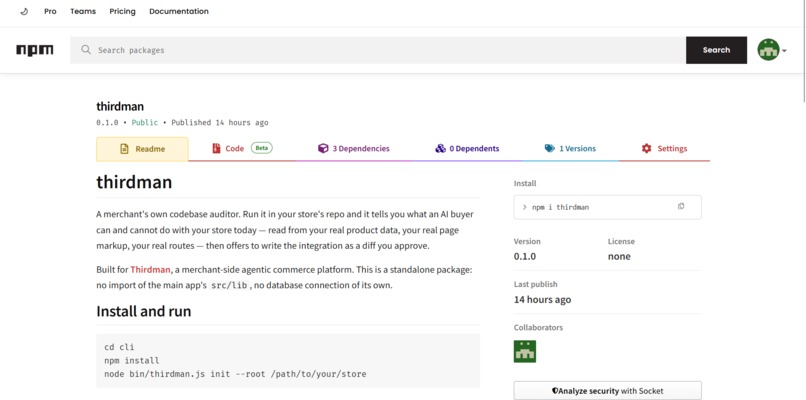This screenshot has height=400, width=806.
Task: Click the Last publish 14 hours ago value
Action: 542,300
